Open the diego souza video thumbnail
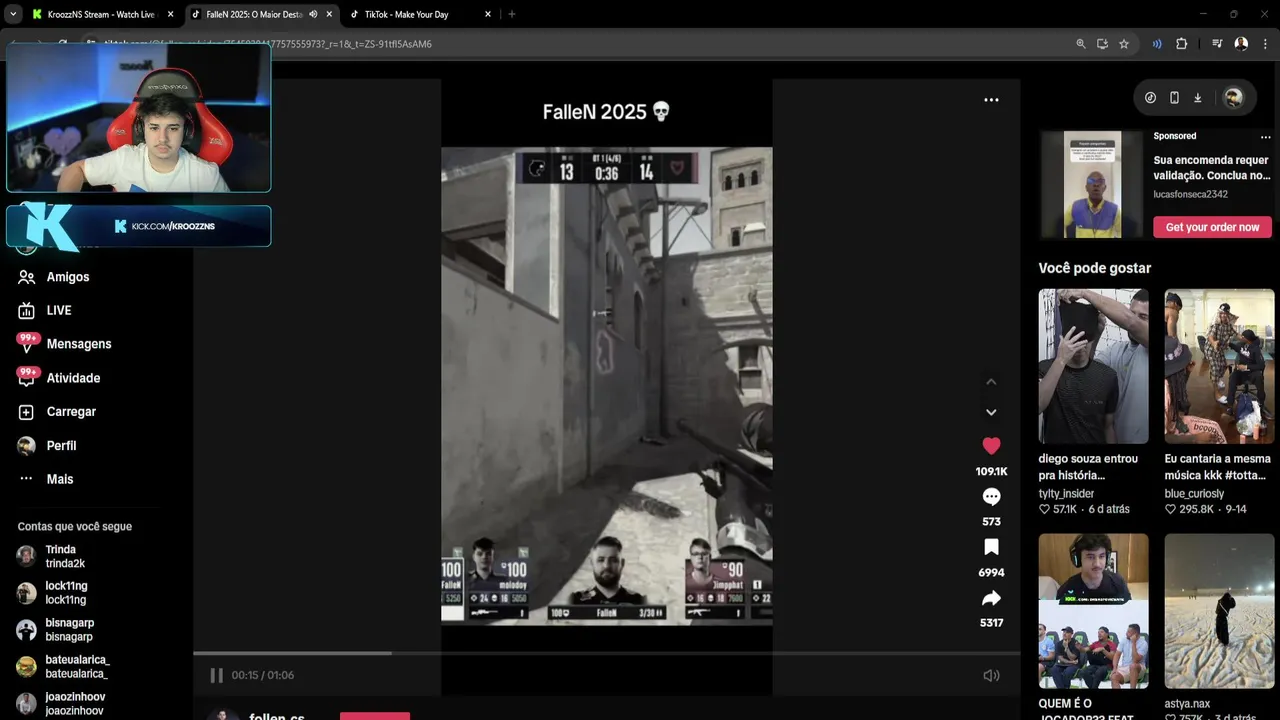 pyautogui.click(x=1093, y=366)
